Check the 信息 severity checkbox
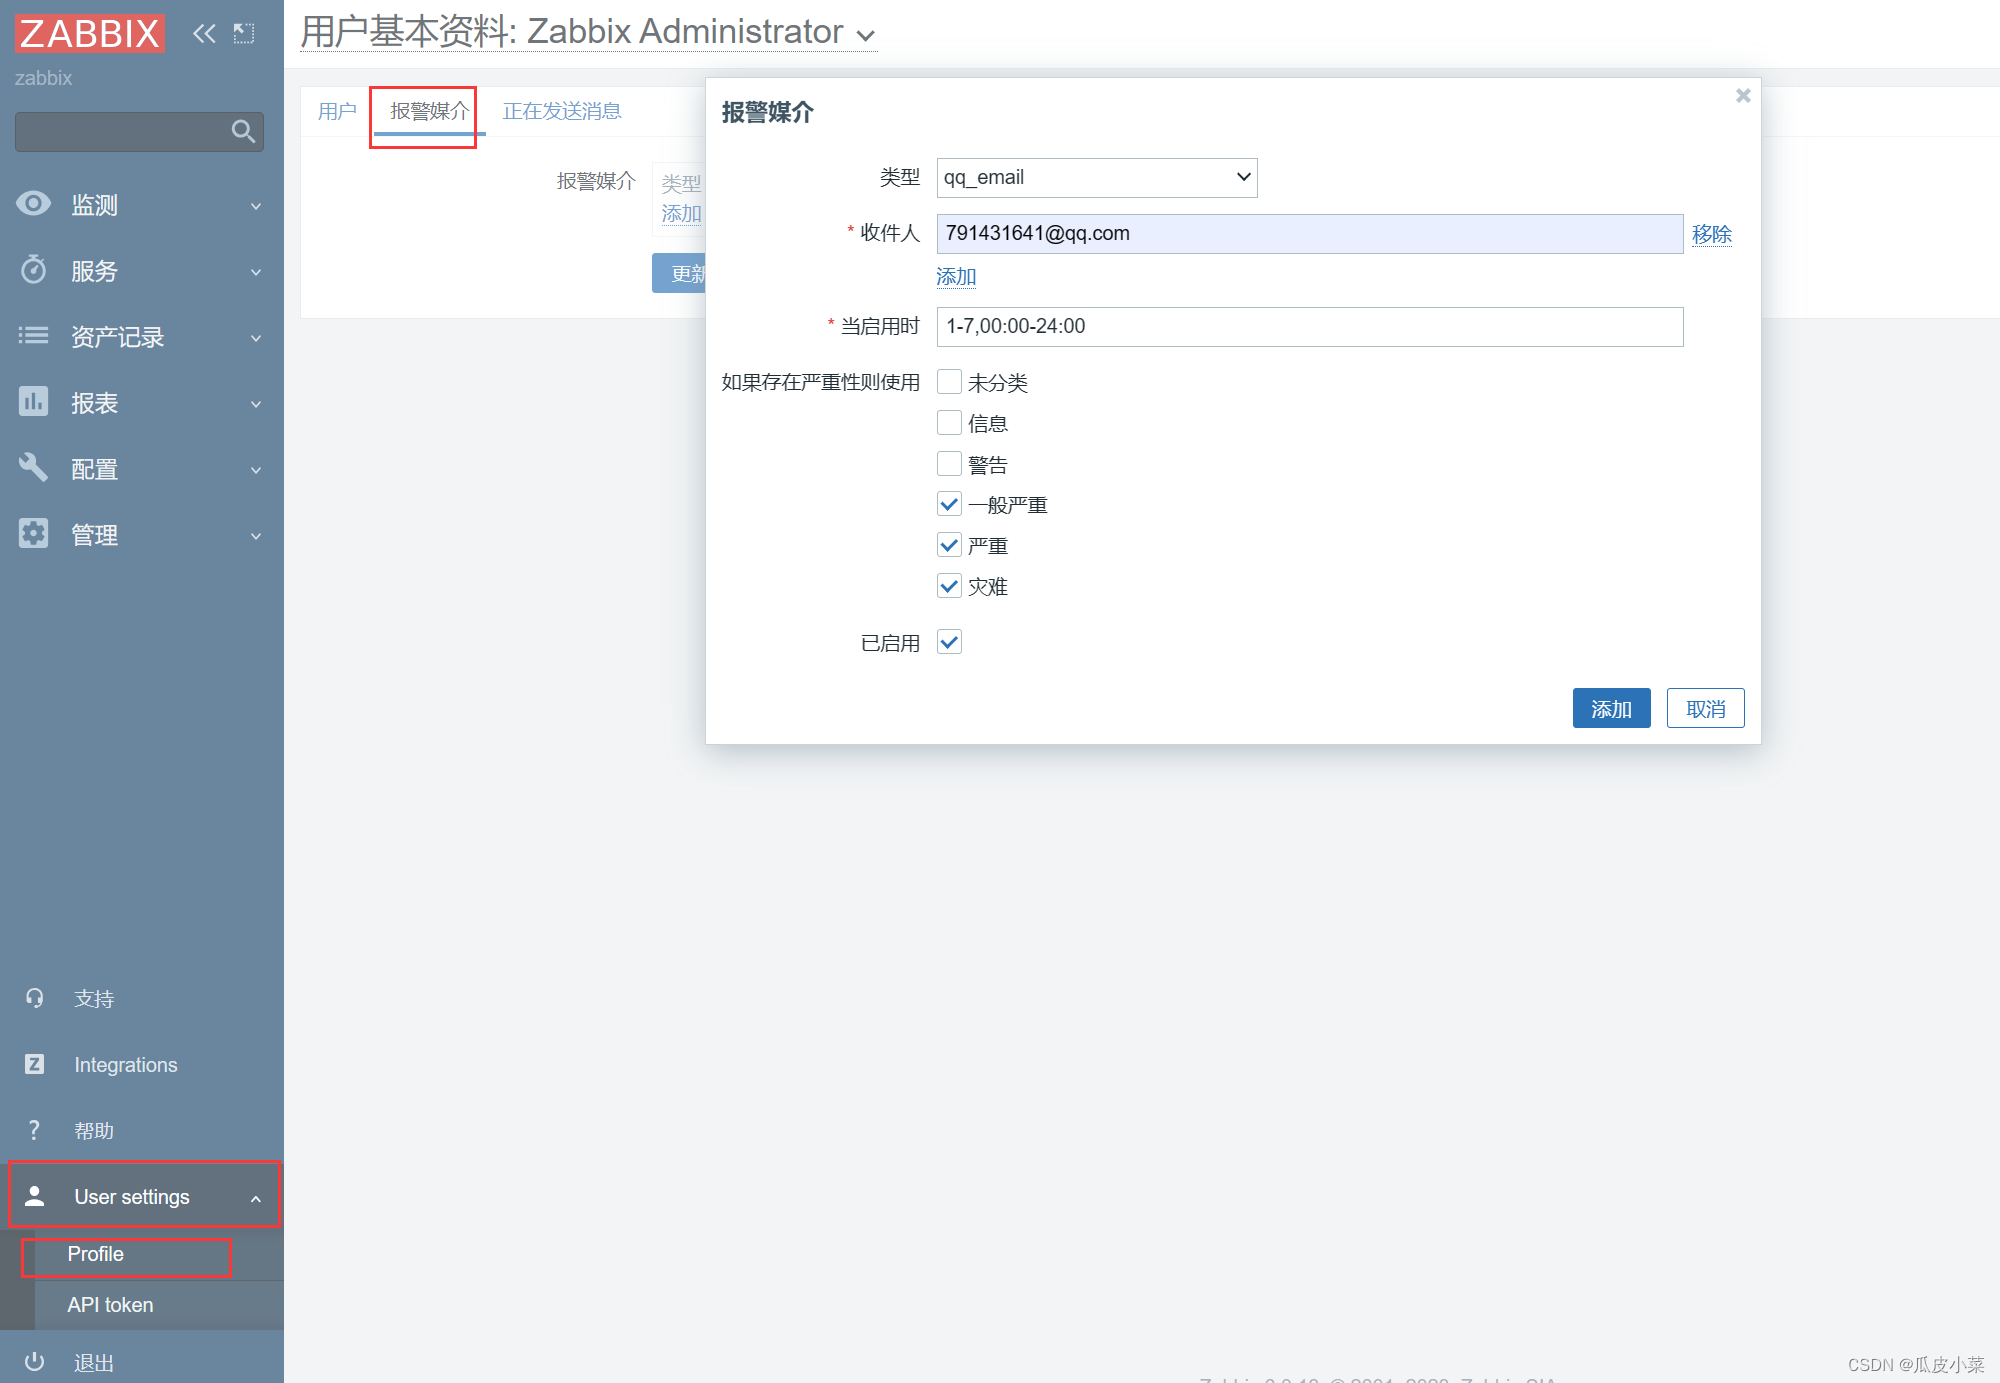 [949, 423]
